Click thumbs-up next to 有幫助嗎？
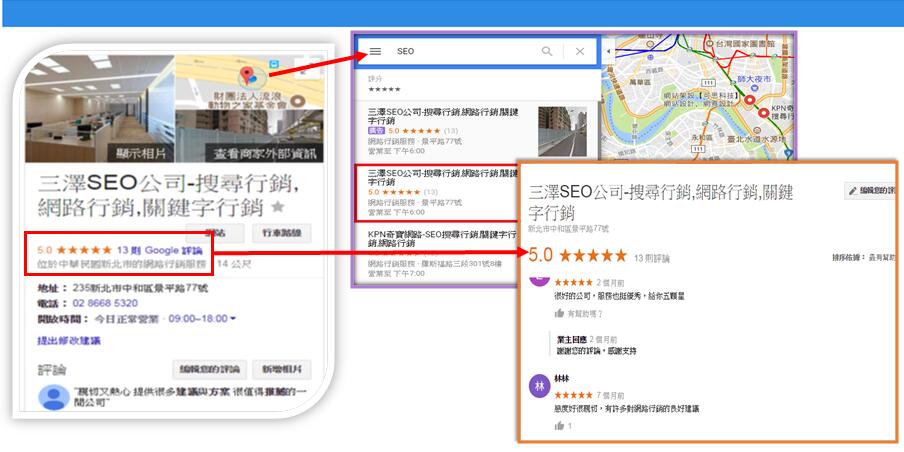 pos(559,314)
